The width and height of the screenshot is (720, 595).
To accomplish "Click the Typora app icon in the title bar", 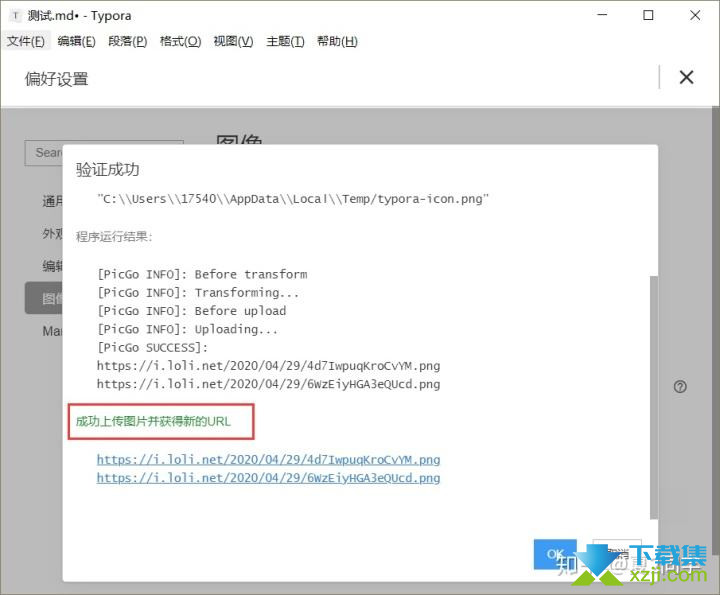I will [16, 16].
